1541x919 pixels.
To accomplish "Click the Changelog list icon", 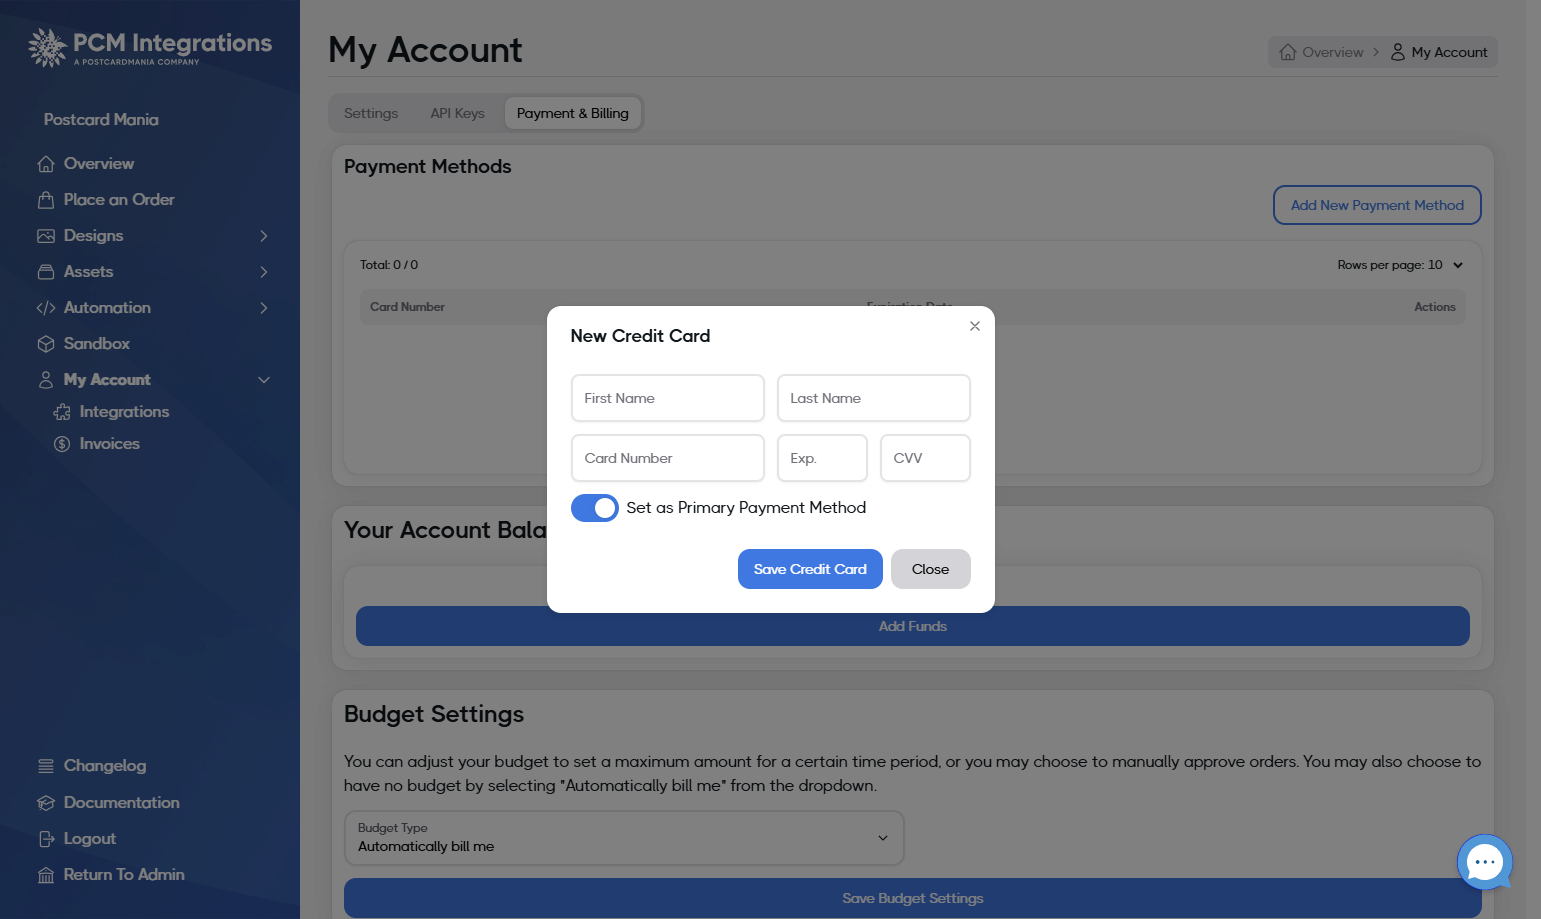I will [x=46, y=766].
